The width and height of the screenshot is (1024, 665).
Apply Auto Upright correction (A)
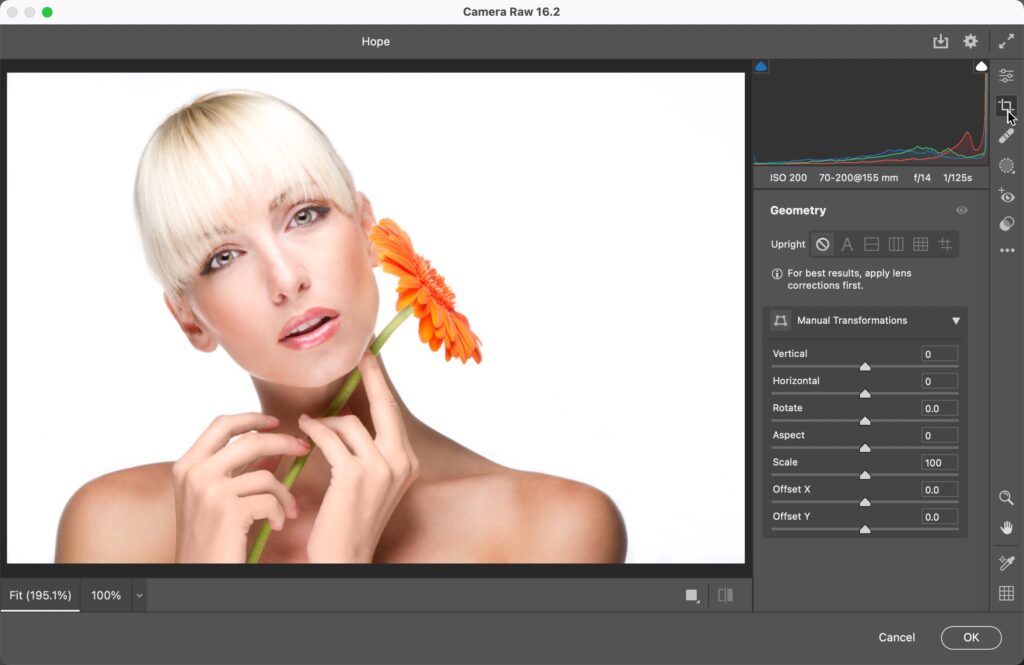847,244
